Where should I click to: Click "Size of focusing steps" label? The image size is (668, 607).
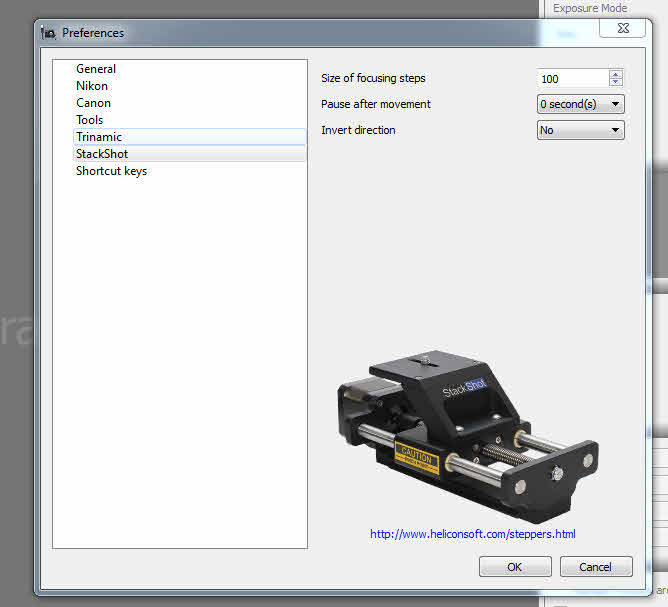click(373, 78)
